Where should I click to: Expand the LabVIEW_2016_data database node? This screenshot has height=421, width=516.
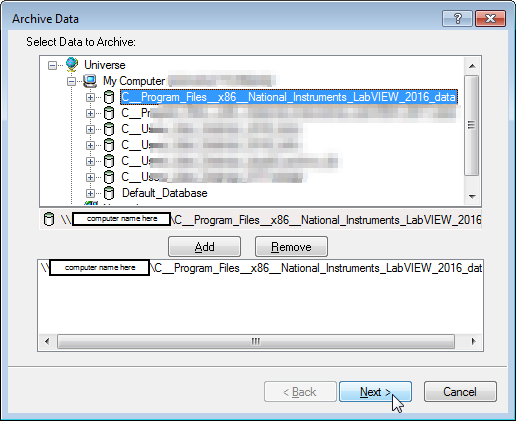(x=90, y=97)
